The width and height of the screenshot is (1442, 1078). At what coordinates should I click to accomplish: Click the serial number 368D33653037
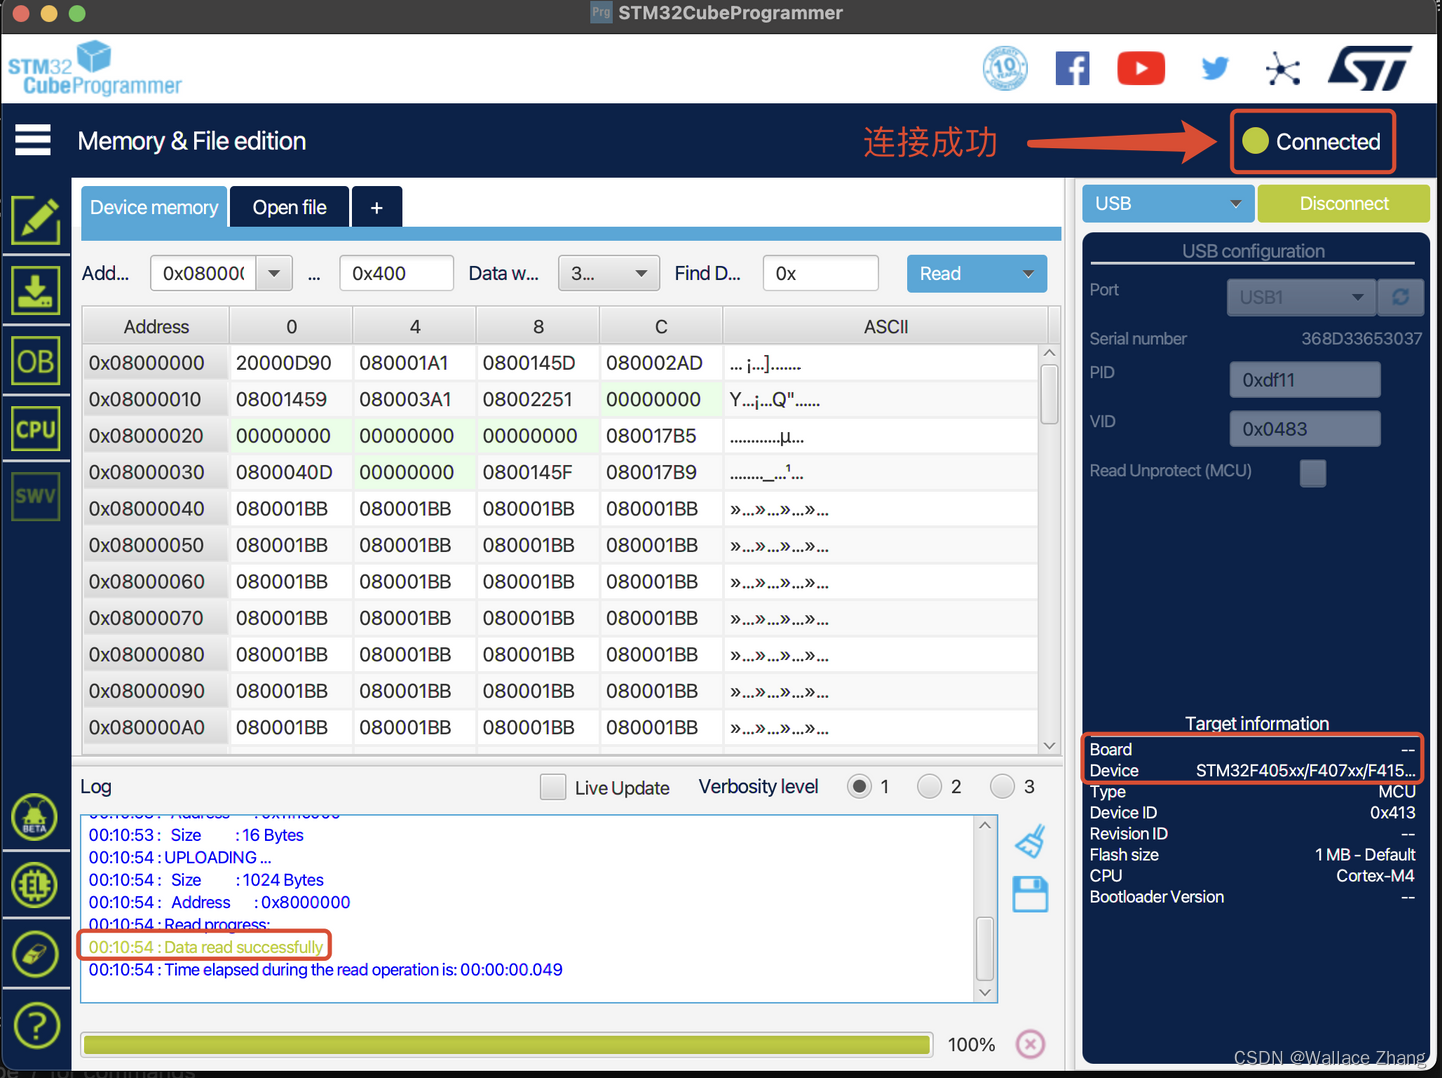point(1361,339)
